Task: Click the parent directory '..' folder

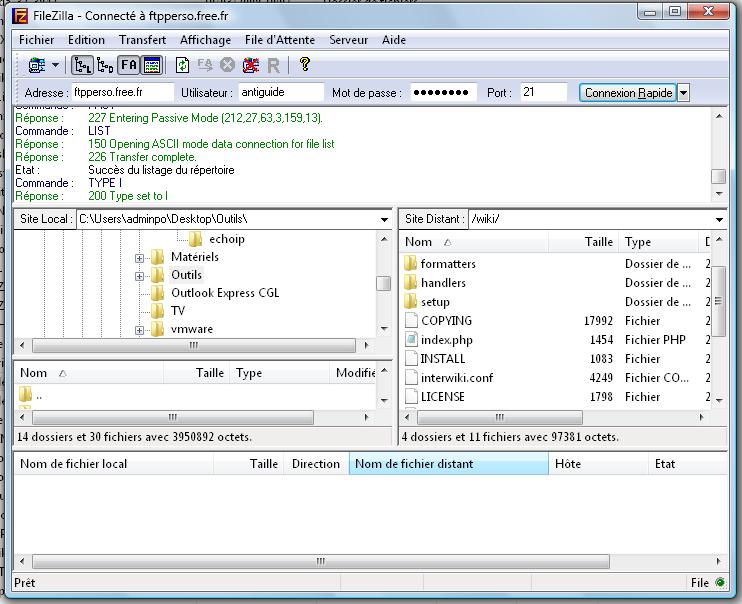Action: point(31,395)
